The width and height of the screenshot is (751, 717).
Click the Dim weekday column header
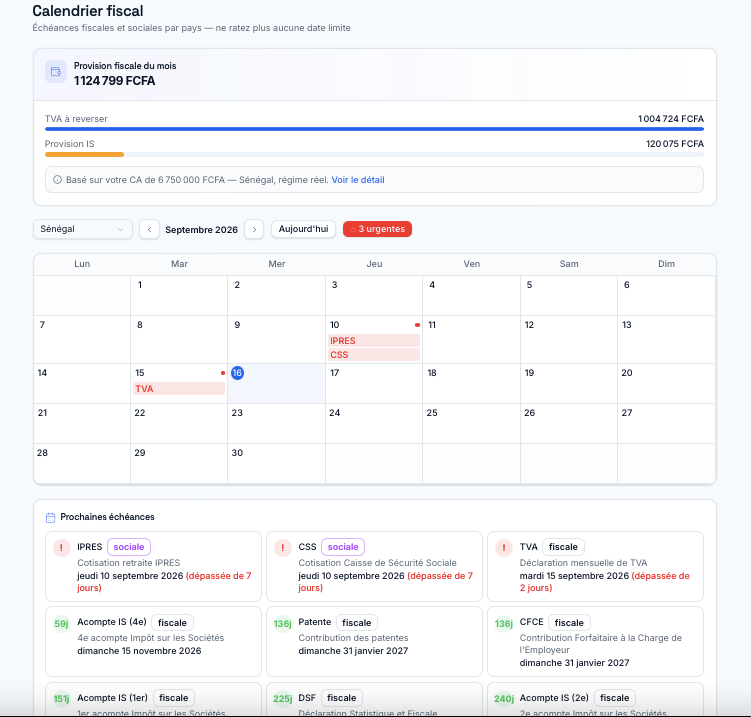tap(666, 263)
